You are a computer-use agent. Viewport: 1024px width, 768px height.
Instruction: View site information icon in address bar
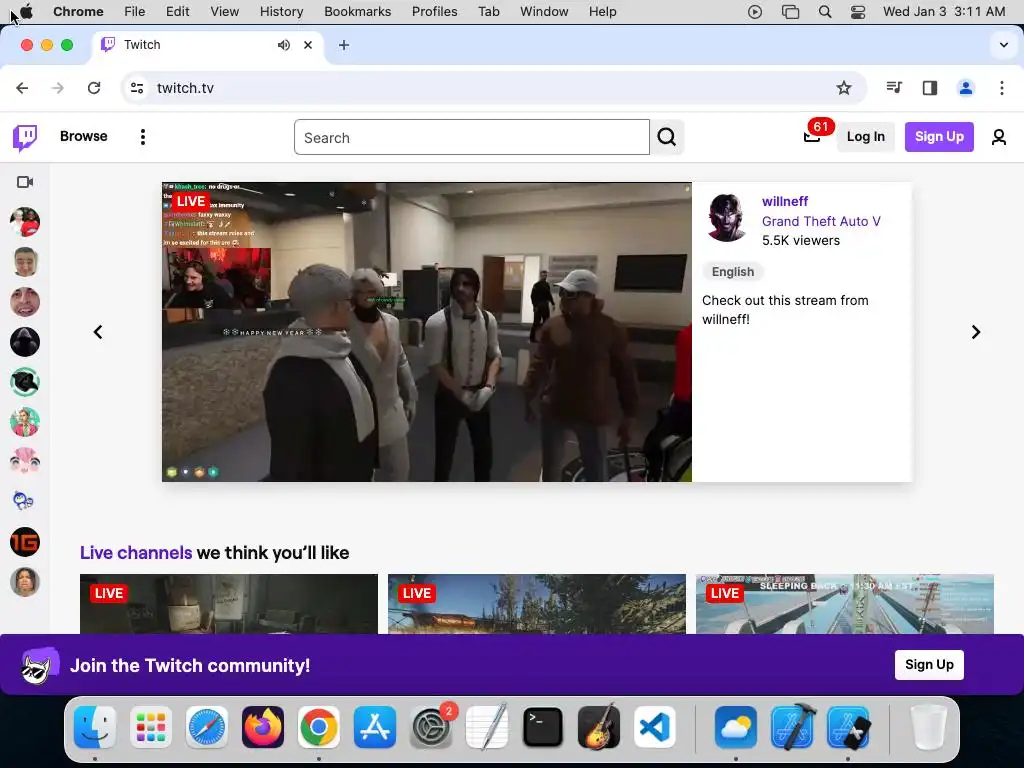pos(136,88)
